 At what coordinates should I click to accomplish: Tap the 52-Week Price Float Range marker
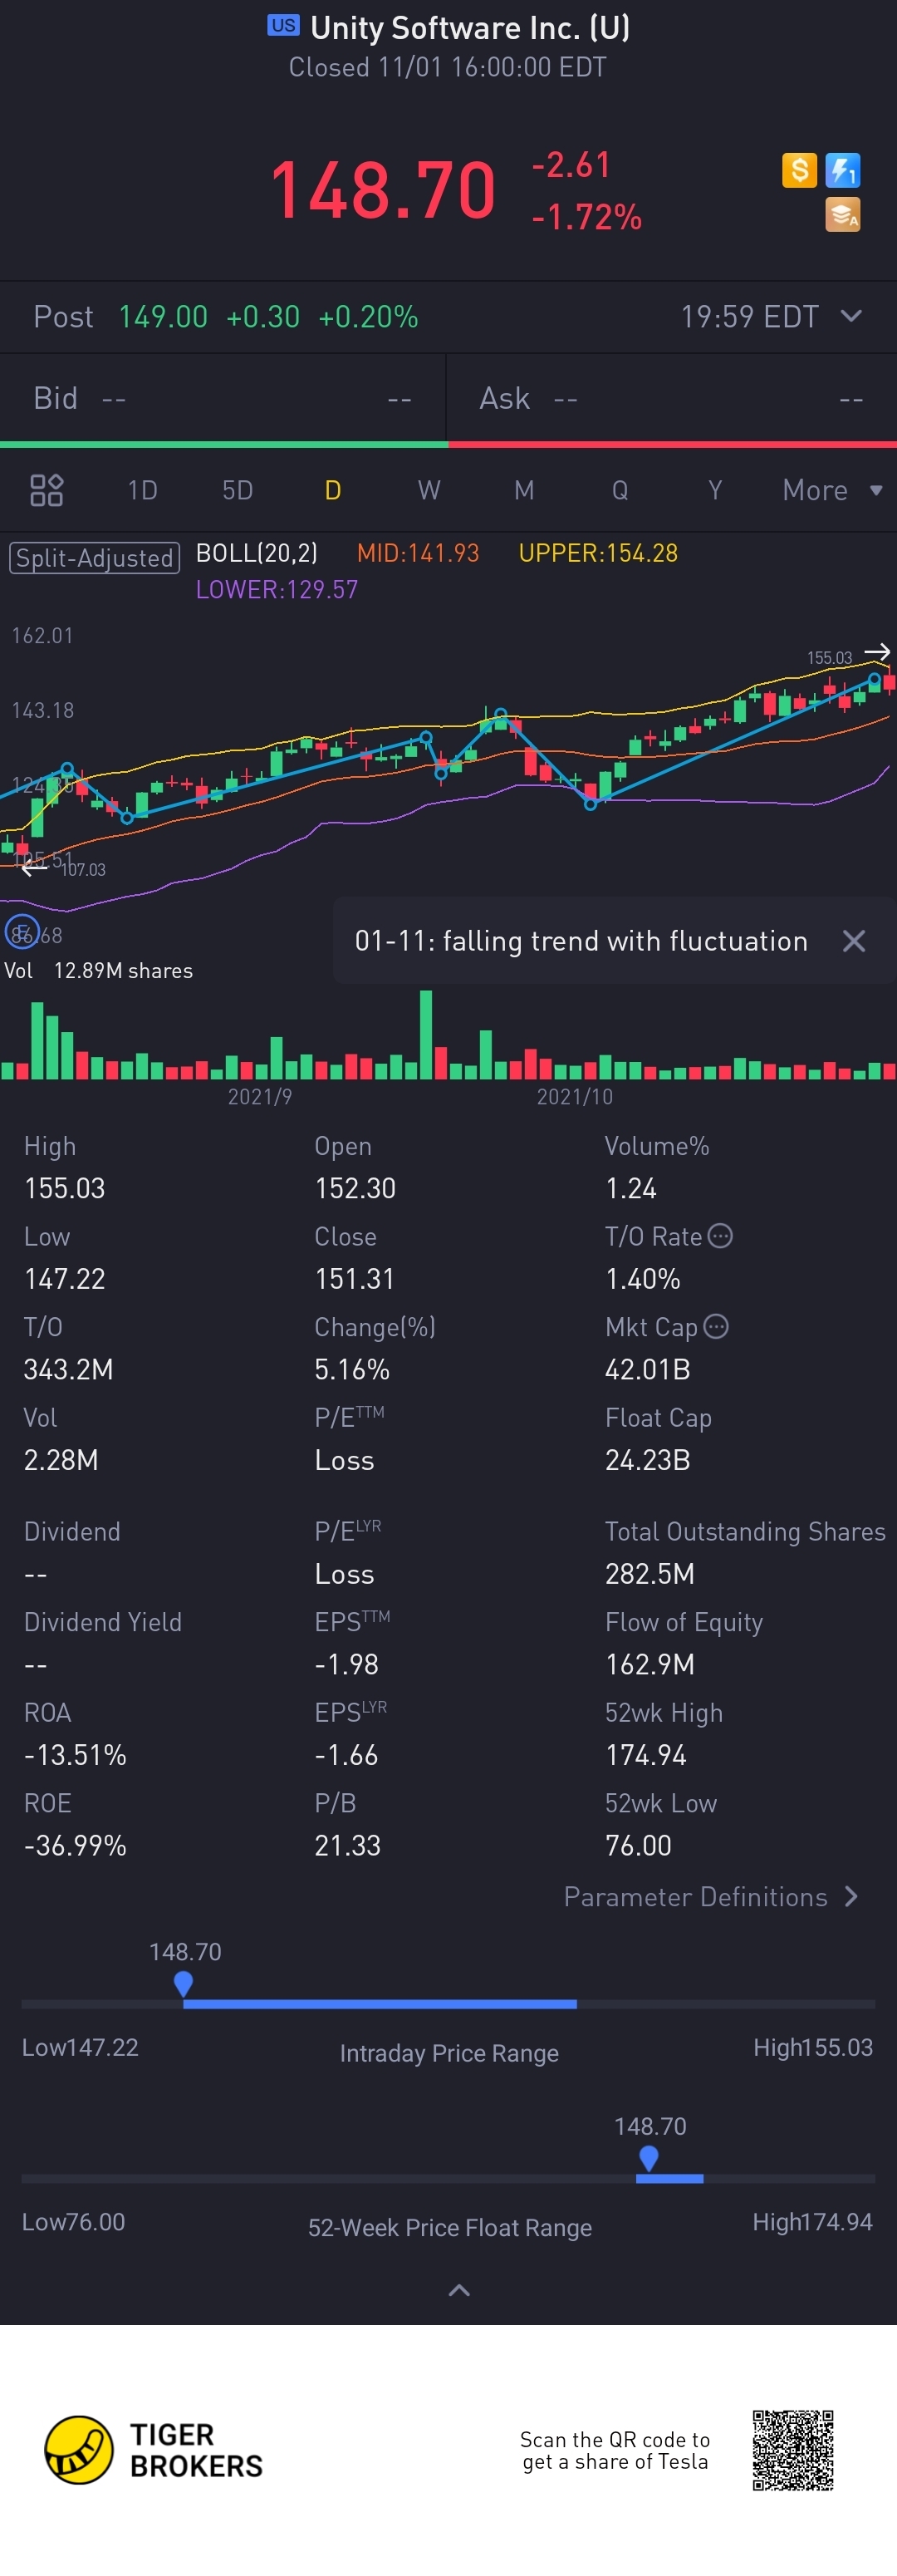click(x=648, y=2158)
